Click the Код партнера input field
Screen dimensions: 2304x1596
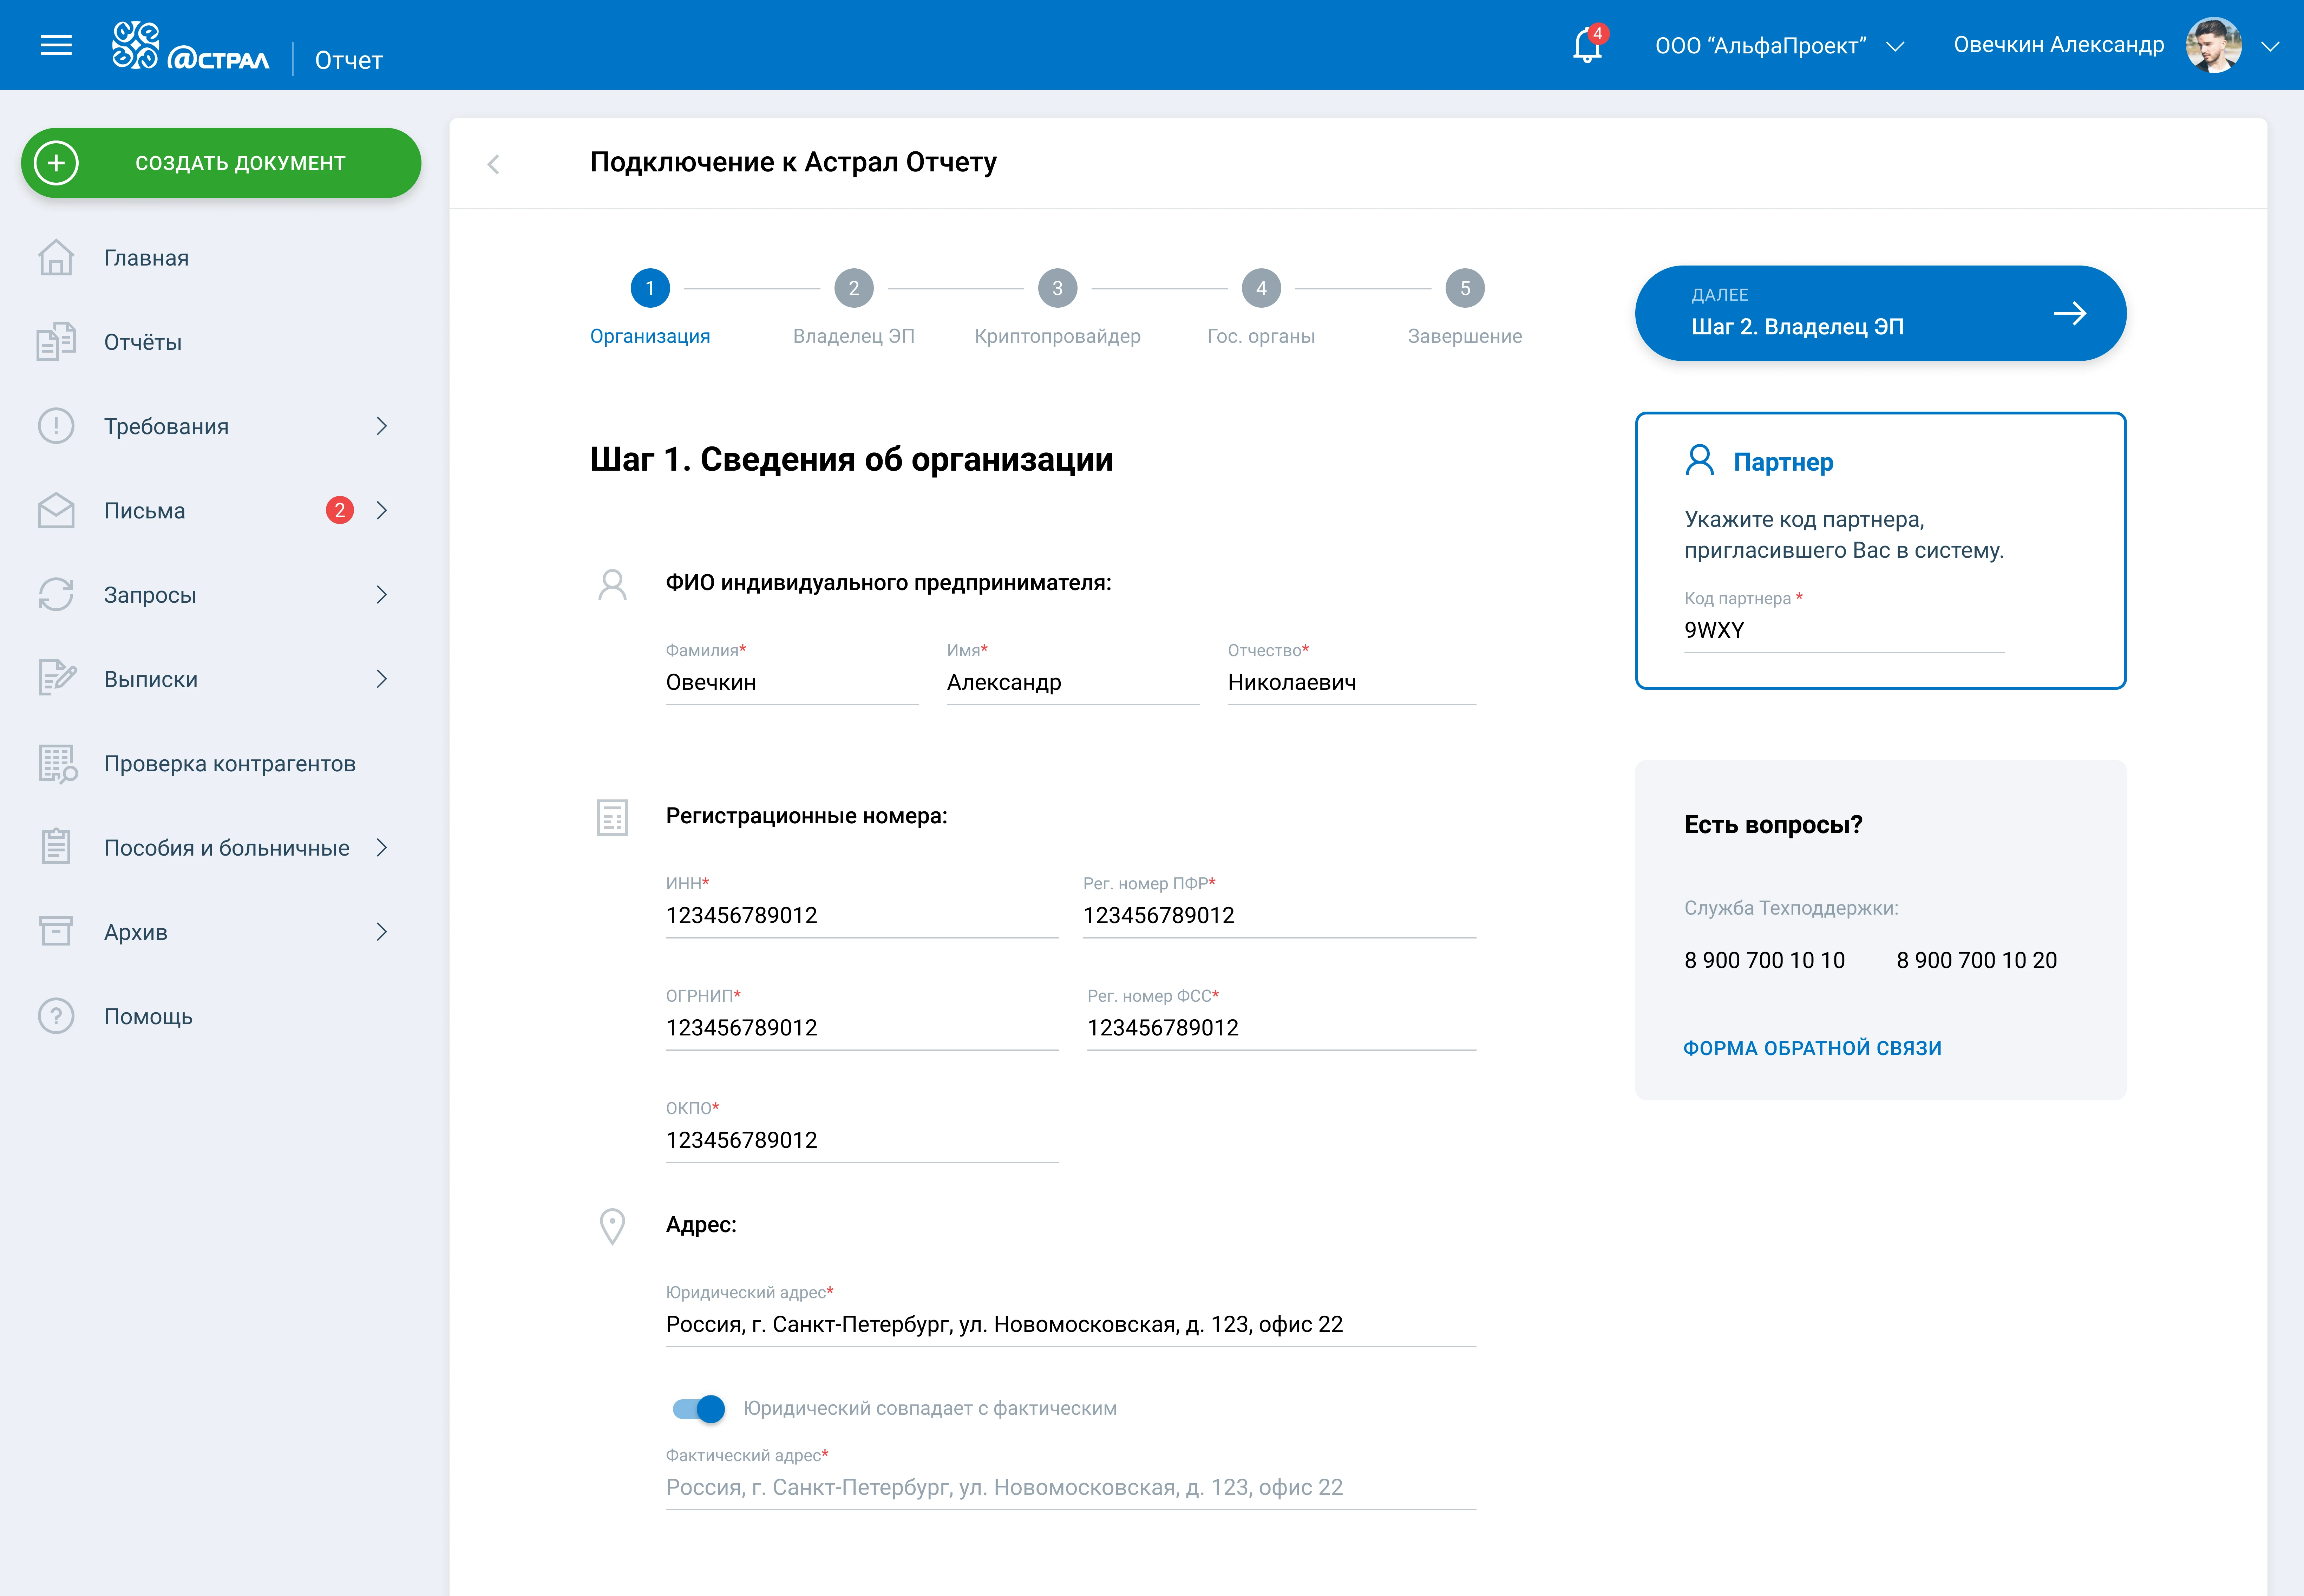(1844, 630)
